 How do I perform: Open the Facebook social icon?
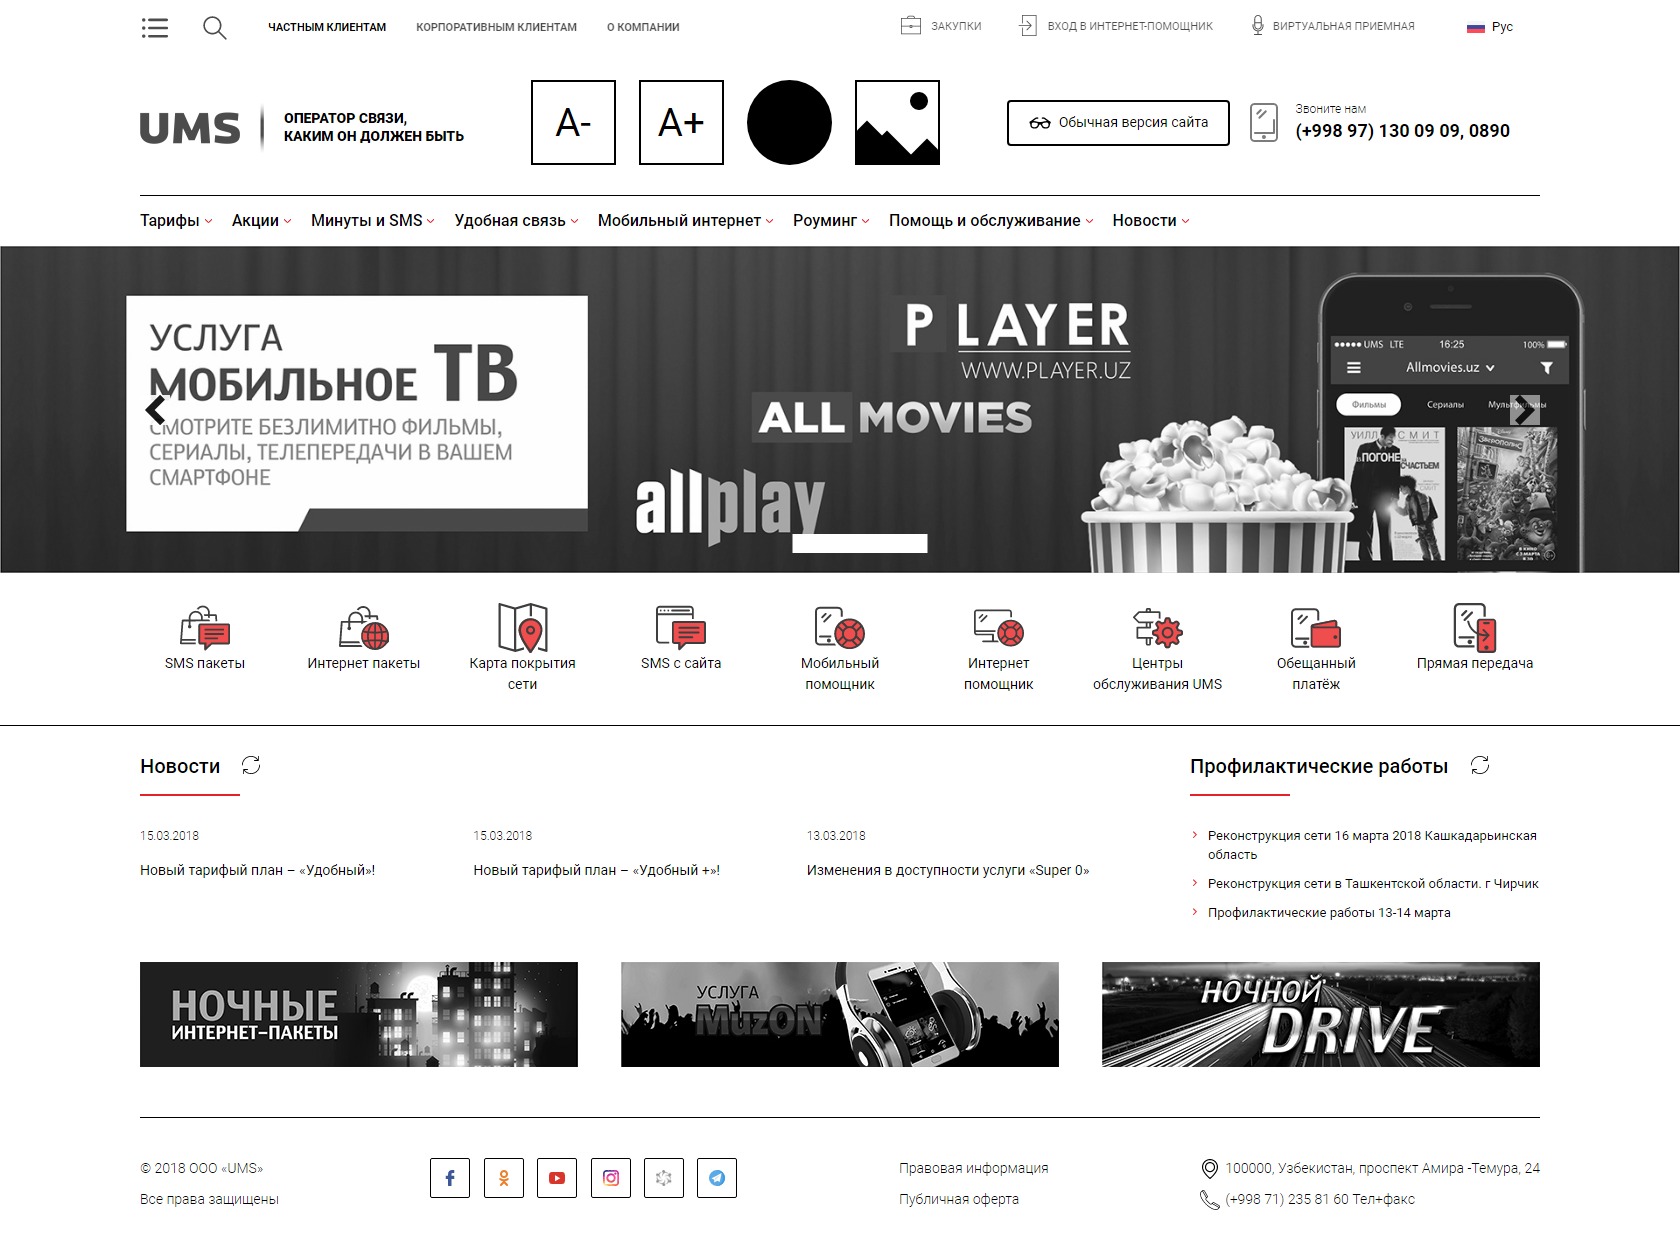[450, 1178]
